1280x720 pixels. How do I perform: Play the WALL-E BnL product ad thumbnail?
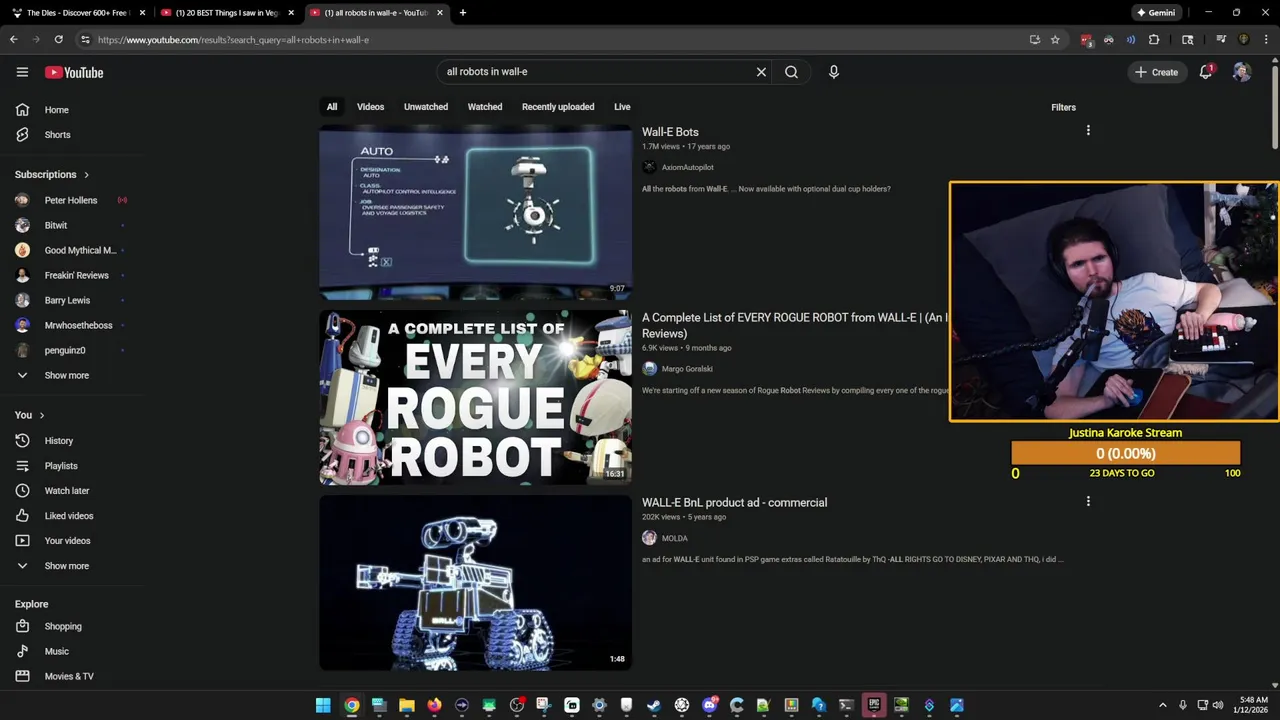click(x=476, y=582)
